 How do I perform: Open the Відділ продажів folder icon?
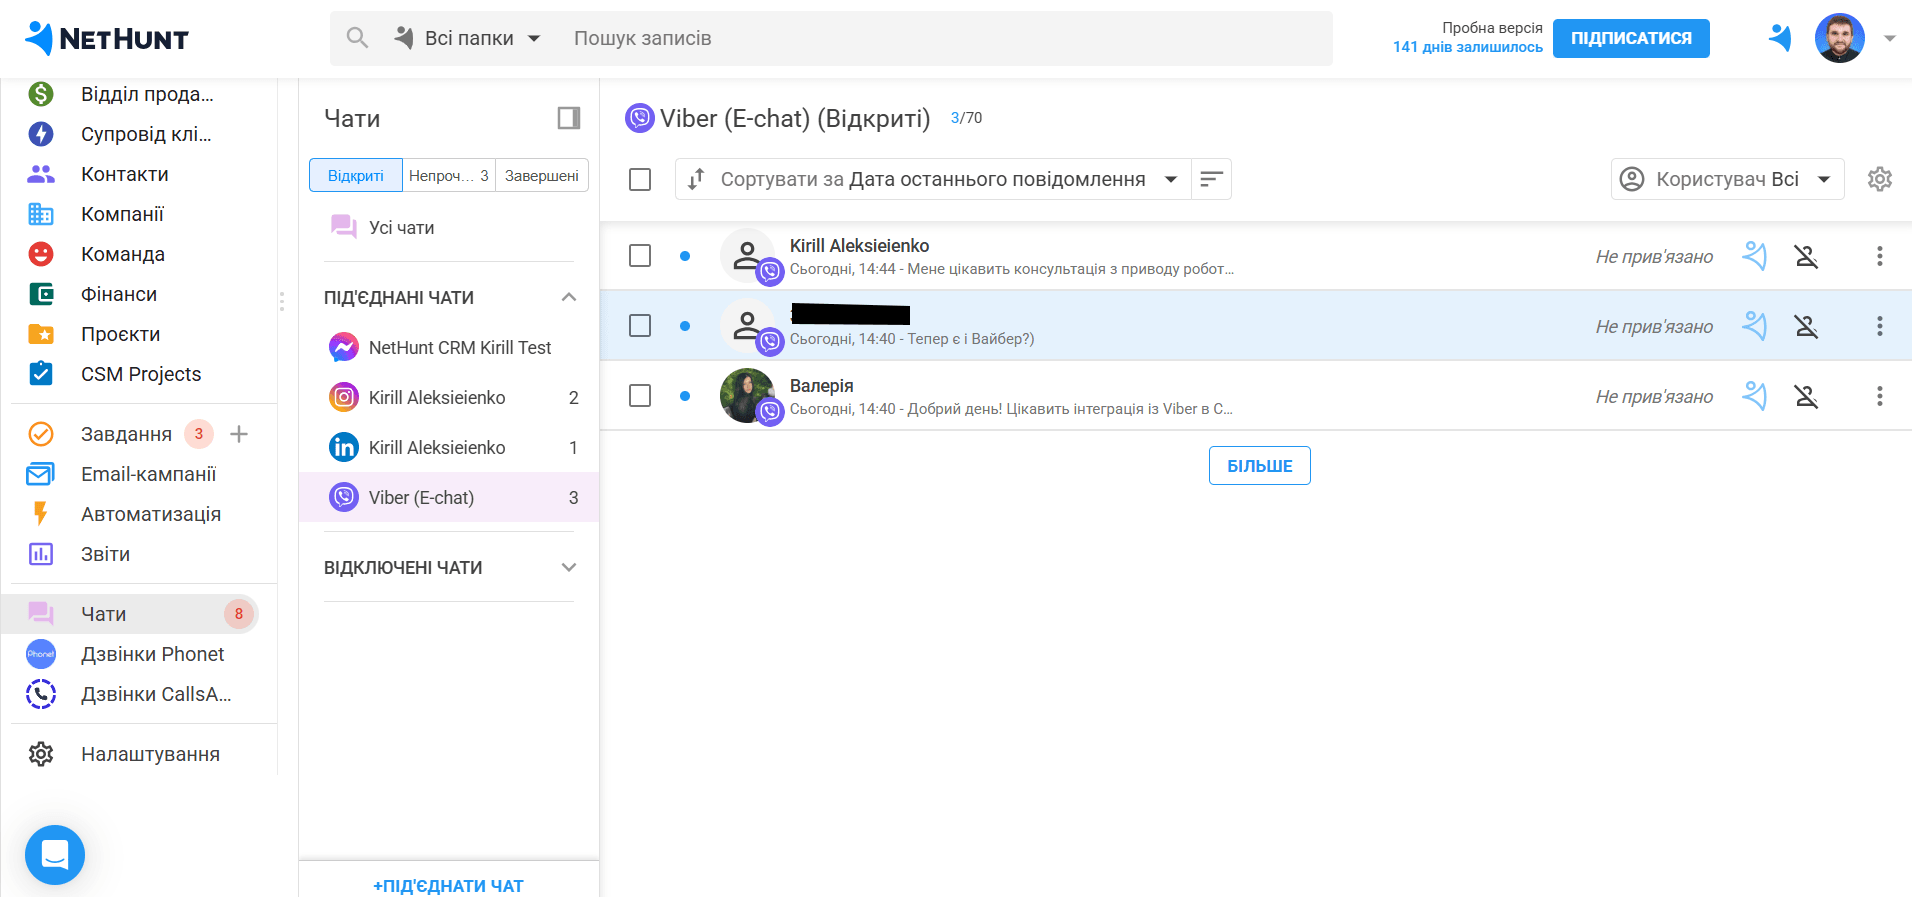(x=41, y=94)
